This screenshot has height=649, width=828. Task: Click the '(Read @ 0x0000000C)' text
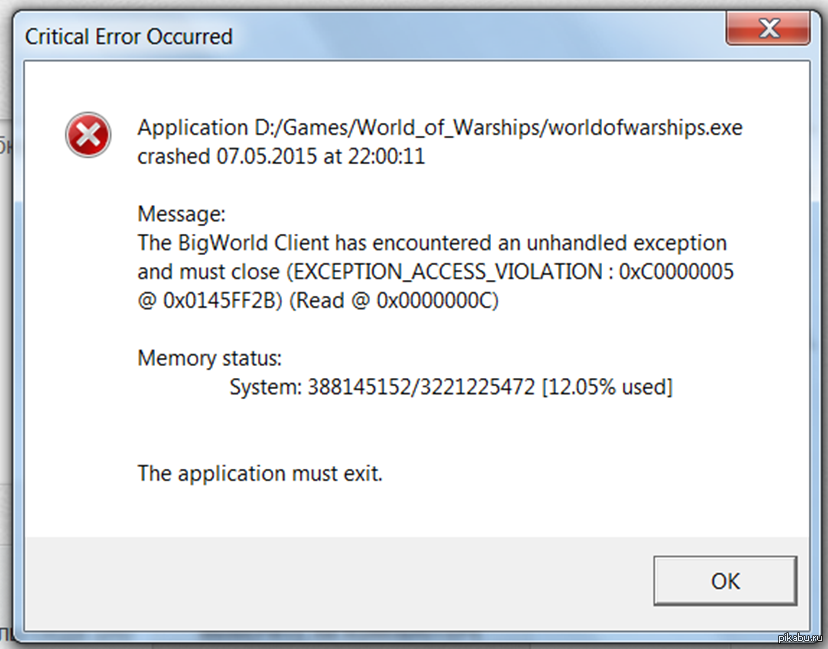point(393,300)
